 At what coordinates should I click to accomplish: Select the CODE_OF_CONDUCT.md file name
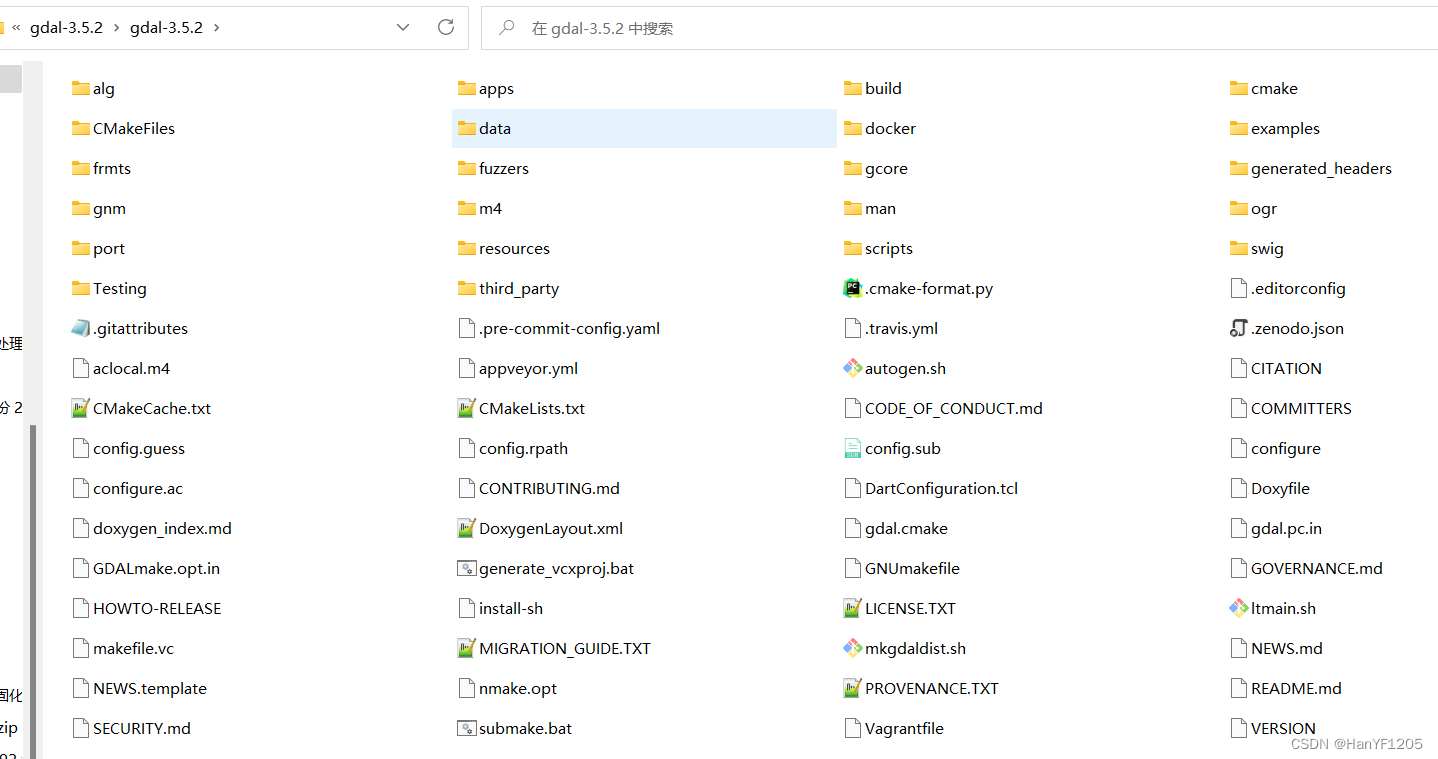coord(954,408)
